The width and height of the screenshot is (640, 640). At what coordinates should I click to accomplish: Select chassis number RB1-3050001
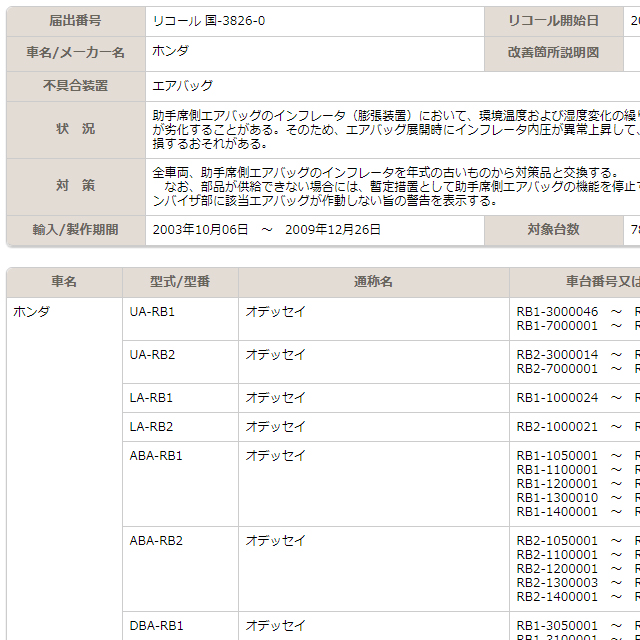tap(557, 626)
